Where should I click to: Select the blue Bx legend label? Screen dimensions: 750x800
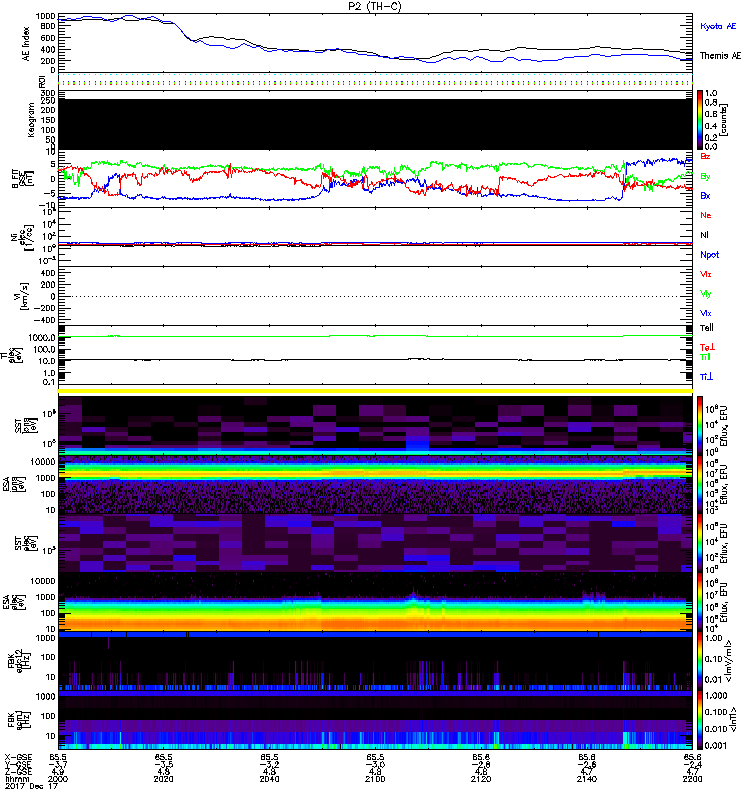click(705, 195)
